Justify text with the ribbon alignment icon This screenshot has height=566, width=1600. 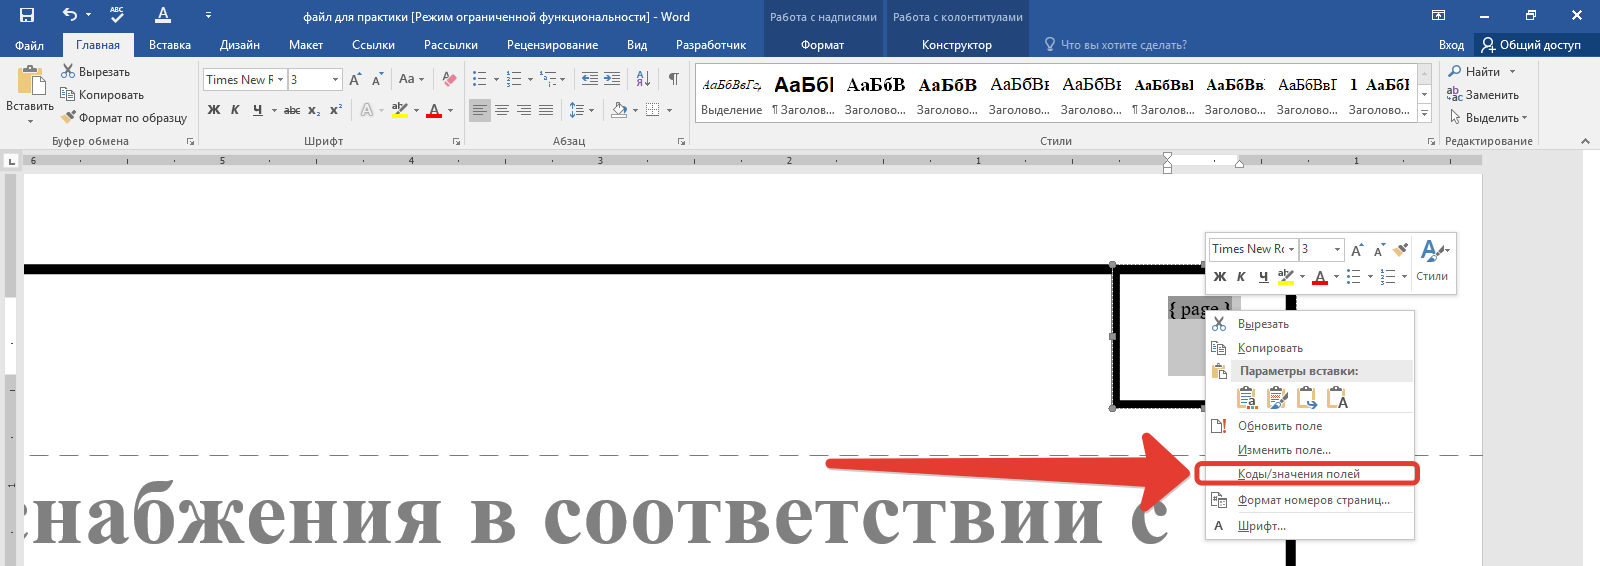pos(546,110)
